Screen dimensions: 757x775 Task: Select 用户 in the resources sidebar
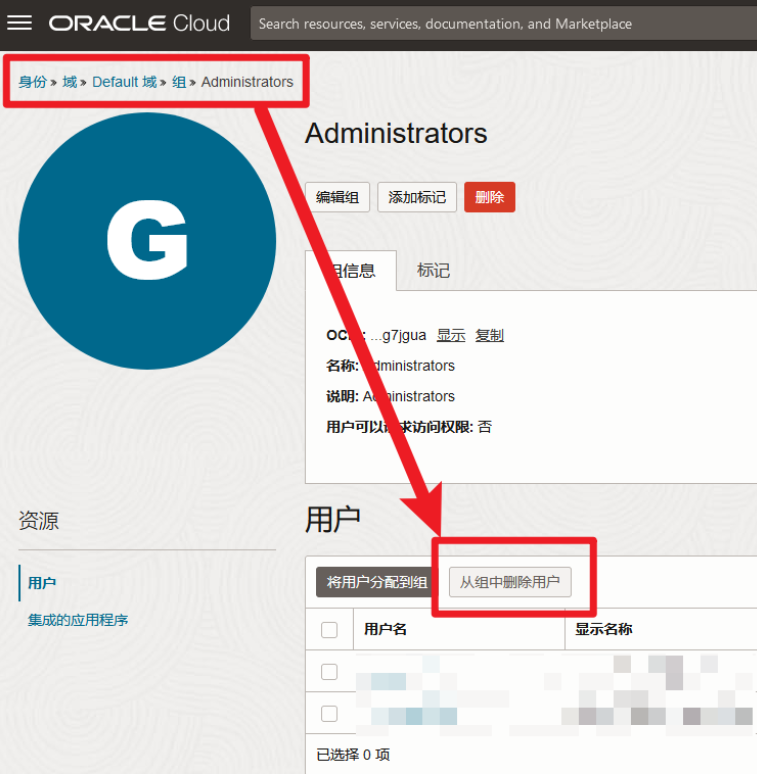(42, 583)
